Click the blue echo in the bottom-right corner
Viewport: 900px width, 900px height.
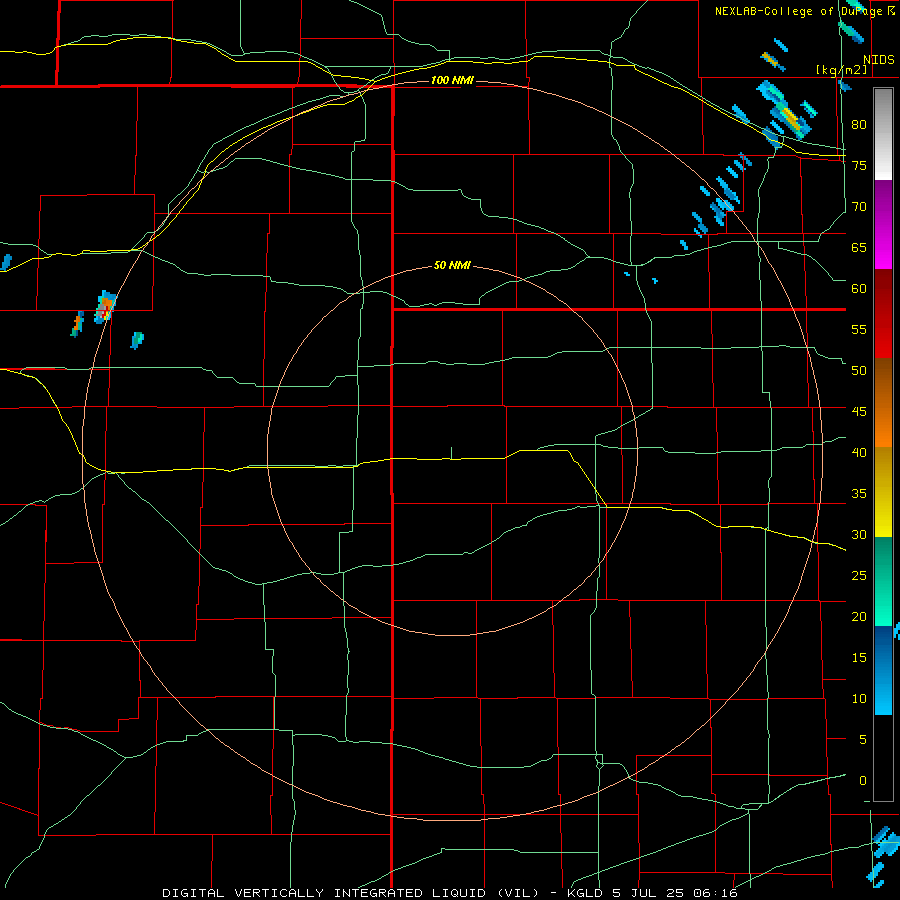point(882,854)
